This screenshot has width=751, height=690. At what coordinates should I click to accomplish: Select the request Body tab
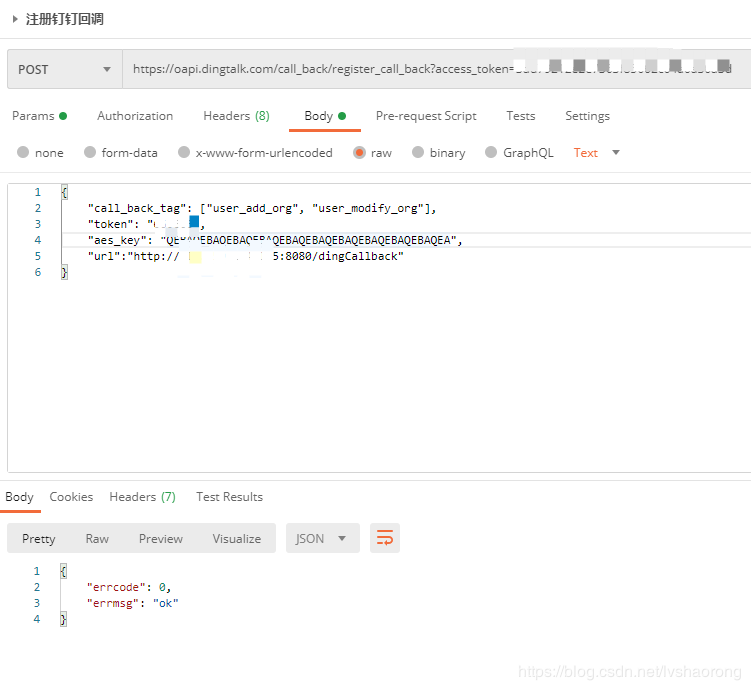coord(325,116)
